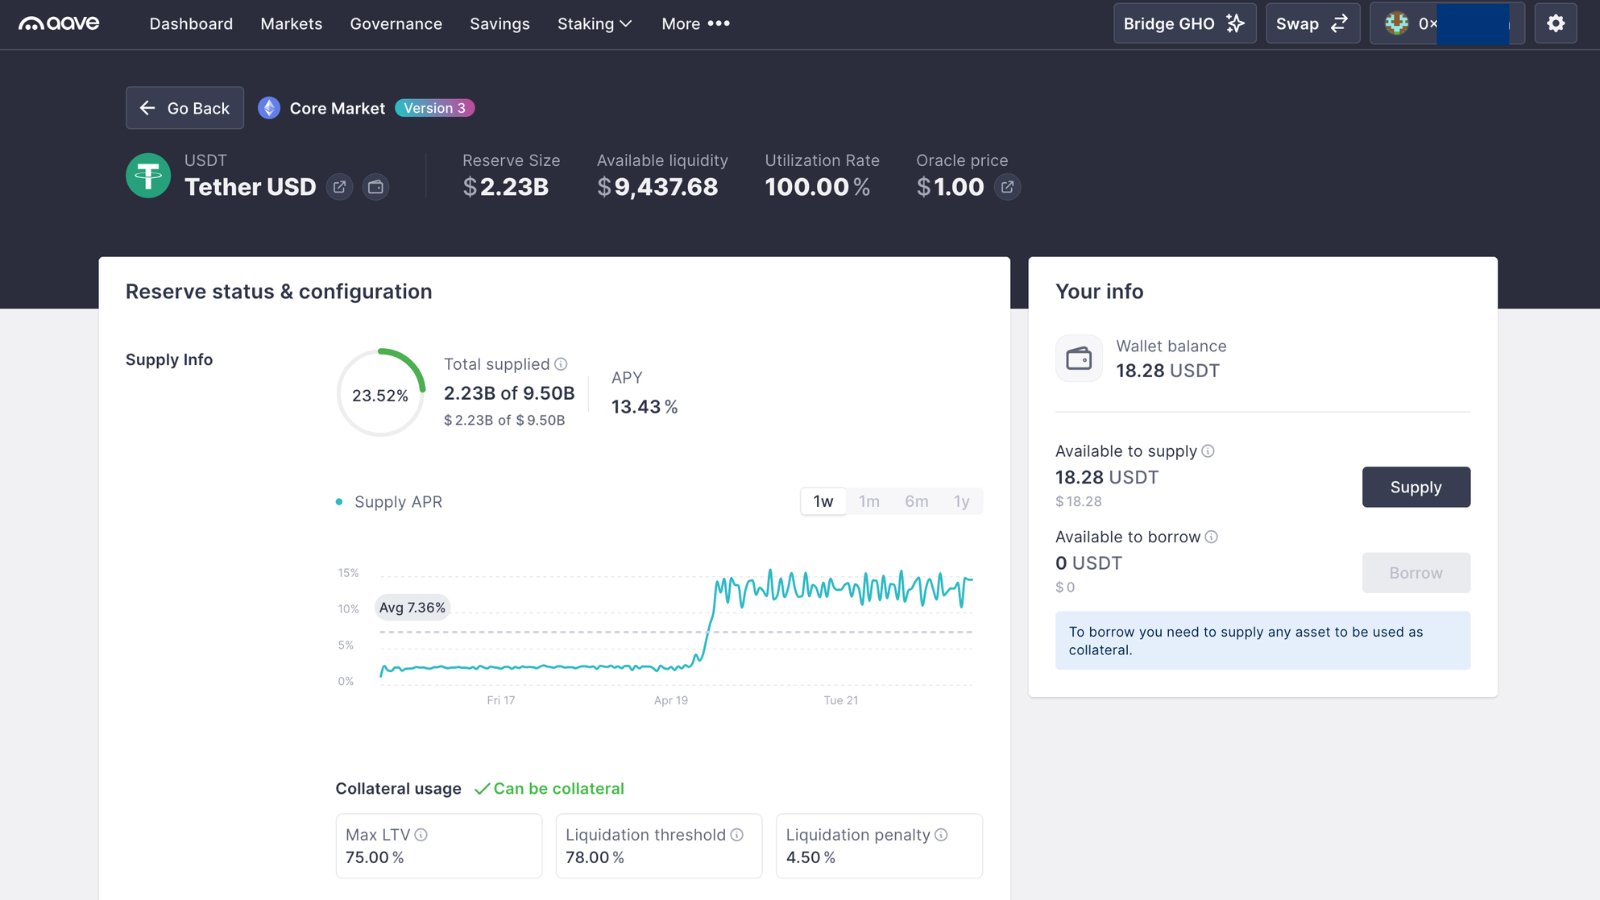The image size is (1600, 900).
Task: Click the external link icon next to Oracle price
Action: 1007,187
